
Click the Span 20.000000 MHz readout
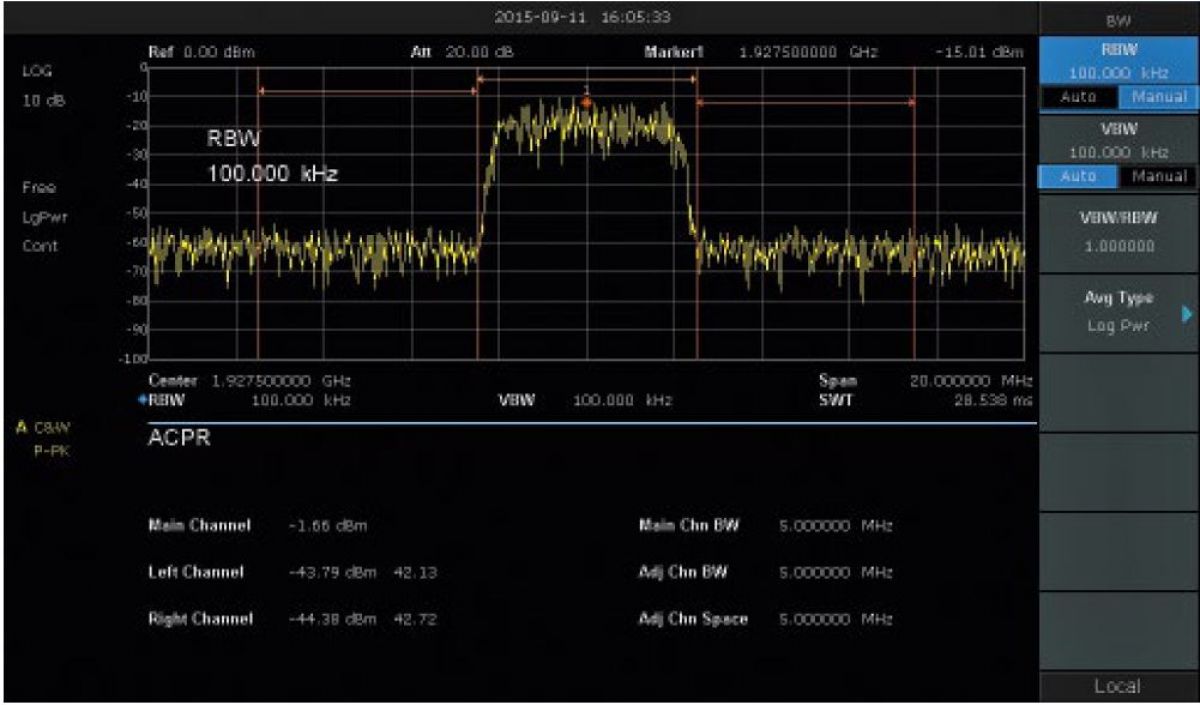click(925, 381)
